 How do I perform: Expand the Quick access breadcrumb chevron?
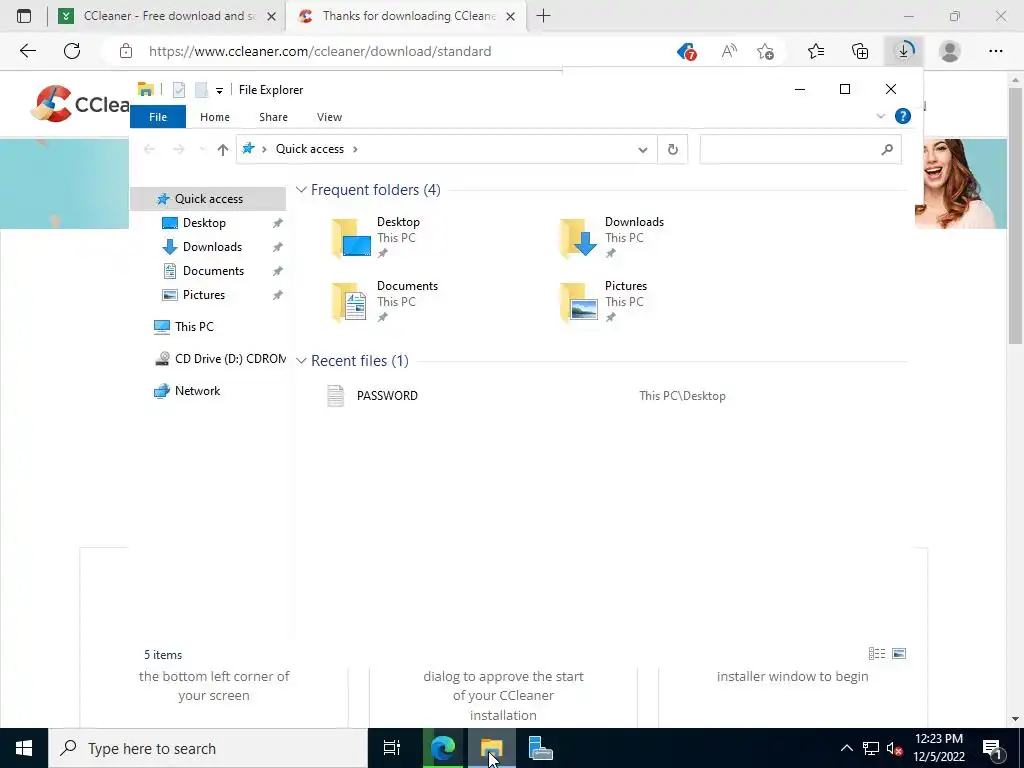pos(355,149)
